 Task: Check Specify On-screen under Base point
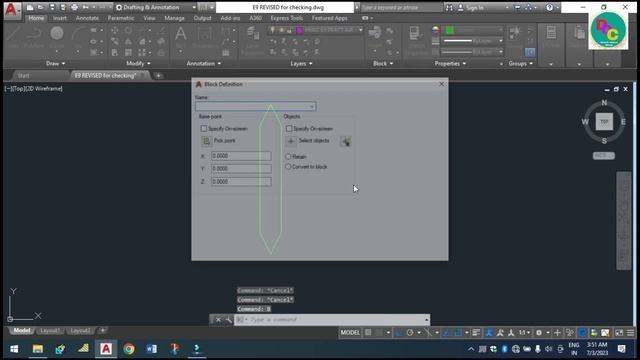point(204,129)
